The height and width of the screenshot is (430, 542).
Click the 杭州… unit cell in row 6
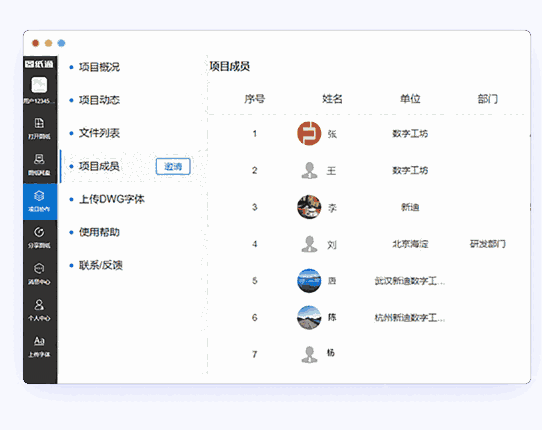click(x=410, y=317)
